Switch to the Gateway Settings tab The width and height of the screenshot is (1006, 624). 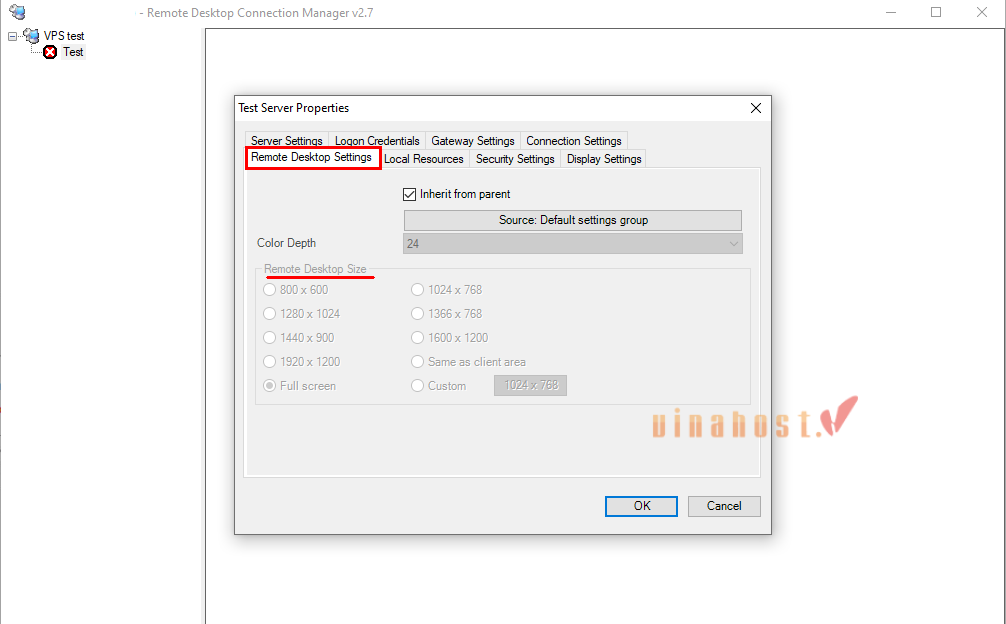tap(472, 140)
